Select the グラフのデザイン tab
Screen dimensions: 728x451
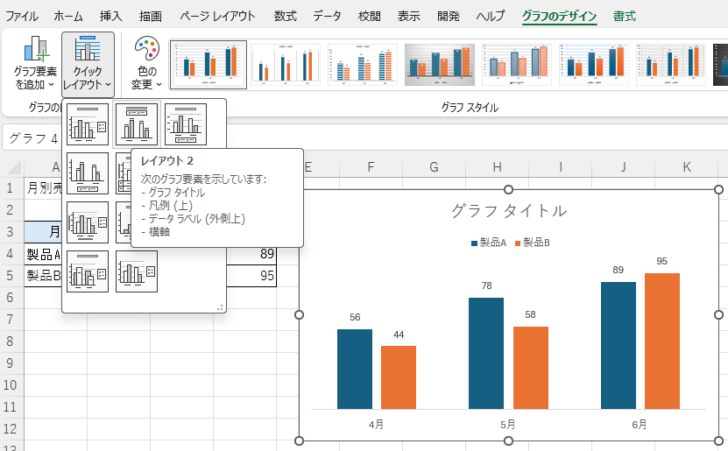pos(559,16)
